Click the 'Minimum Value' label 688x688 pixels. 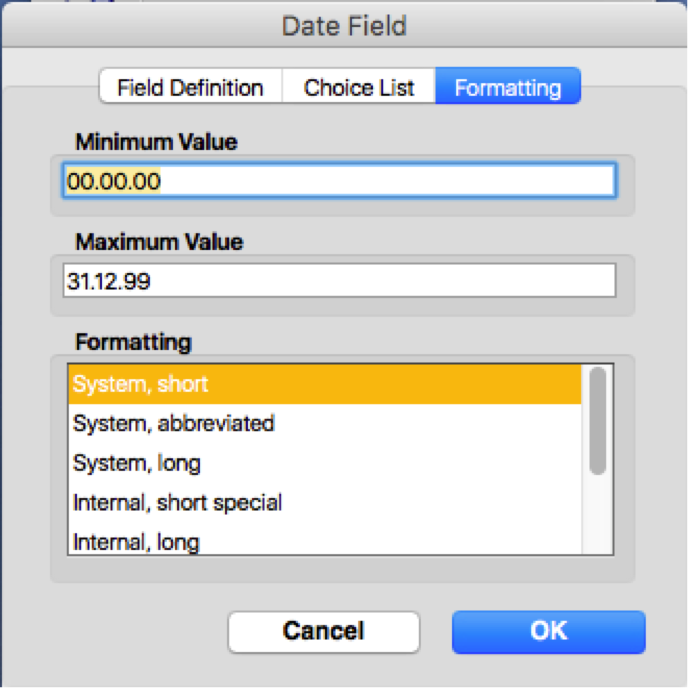coord(156,142)
